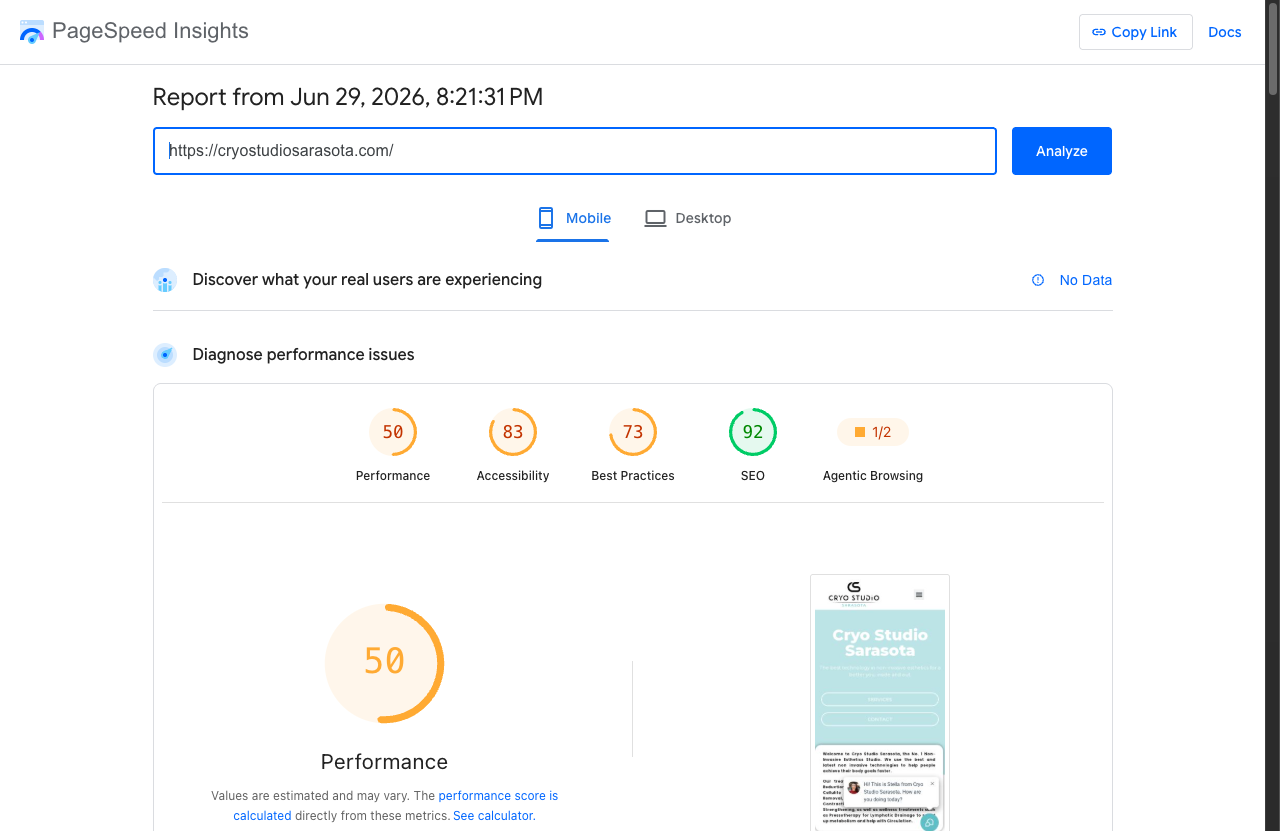Click the URL input field
The height and width of the screenshot is (831, 1280).
pos(575,151)
